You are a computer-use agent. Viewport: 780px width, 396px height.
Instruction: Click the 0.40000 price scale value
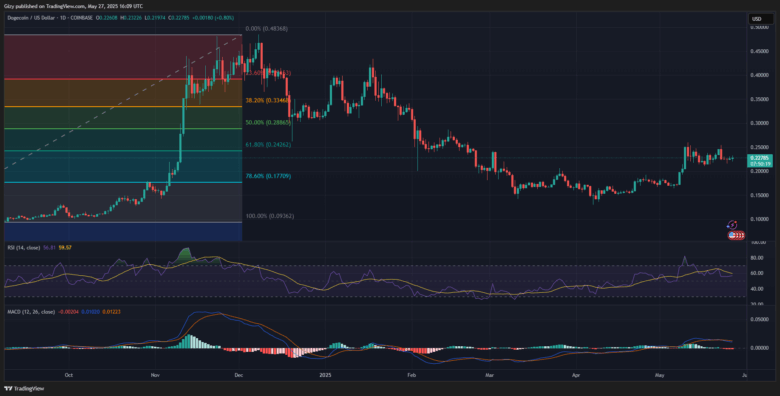759,75
